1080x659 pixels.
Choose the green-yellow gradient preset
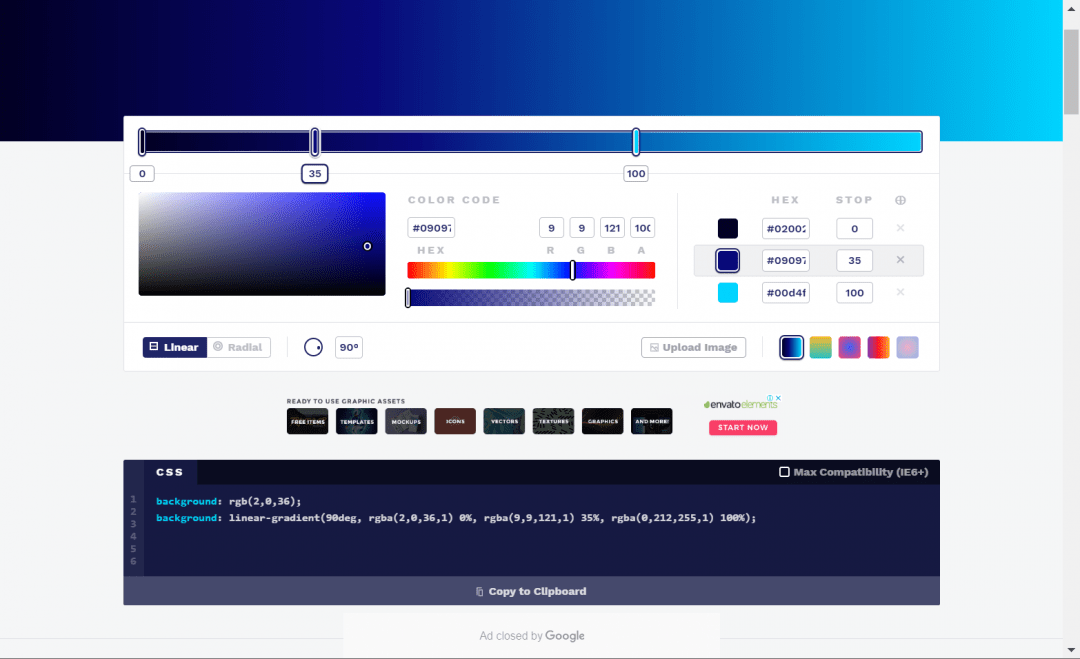tap(820, 347)
